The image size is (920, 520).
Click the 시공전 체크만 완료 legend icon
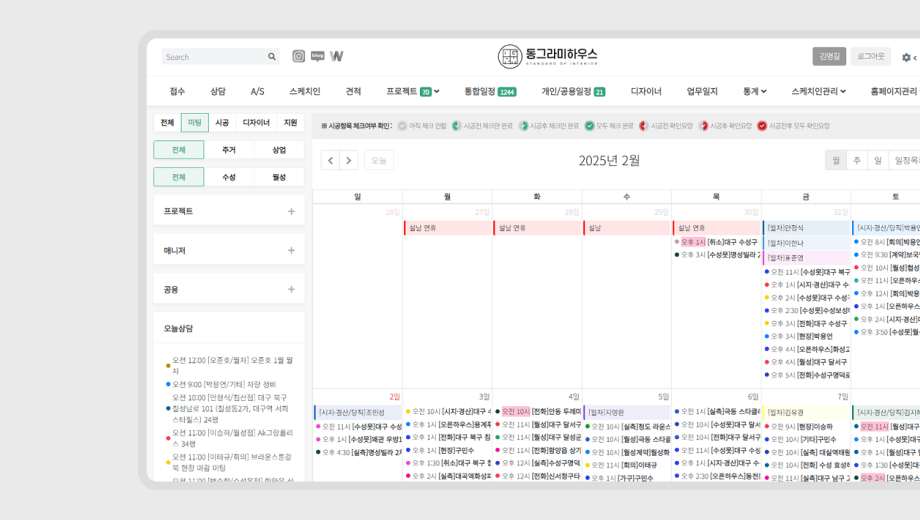click(x=456, y=126)
